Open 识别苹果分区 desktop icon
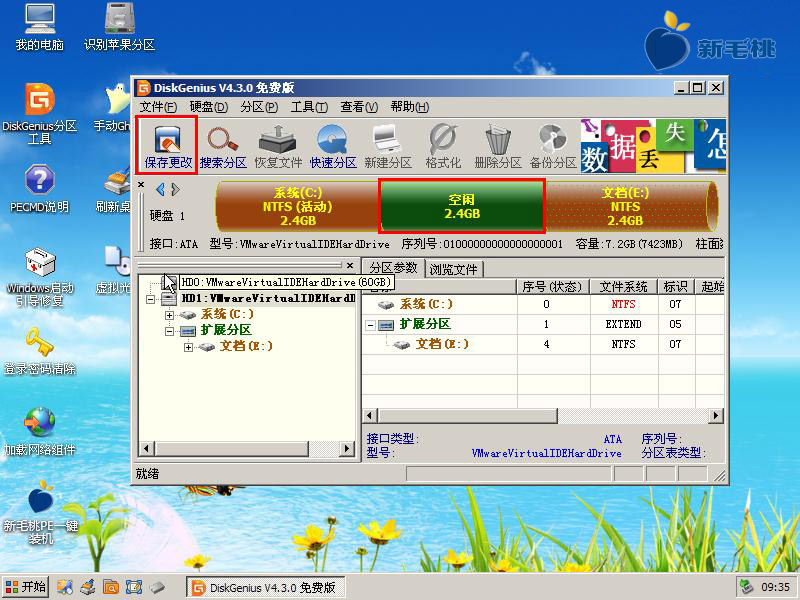This screenshot has width=800, height=600. [119, 28]
